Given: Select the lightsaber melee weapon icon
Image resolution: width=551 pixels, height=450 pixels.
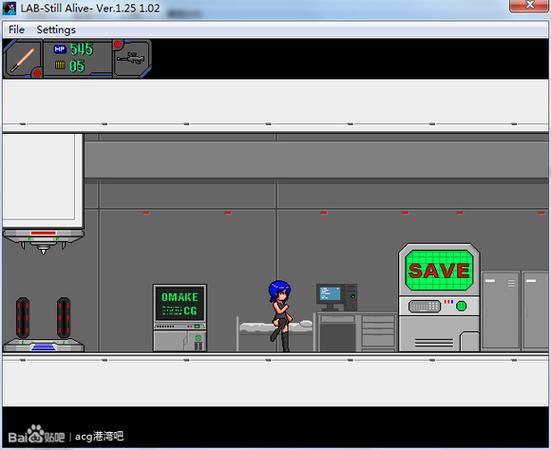Looking at the screenshot, I should [22, 59].
